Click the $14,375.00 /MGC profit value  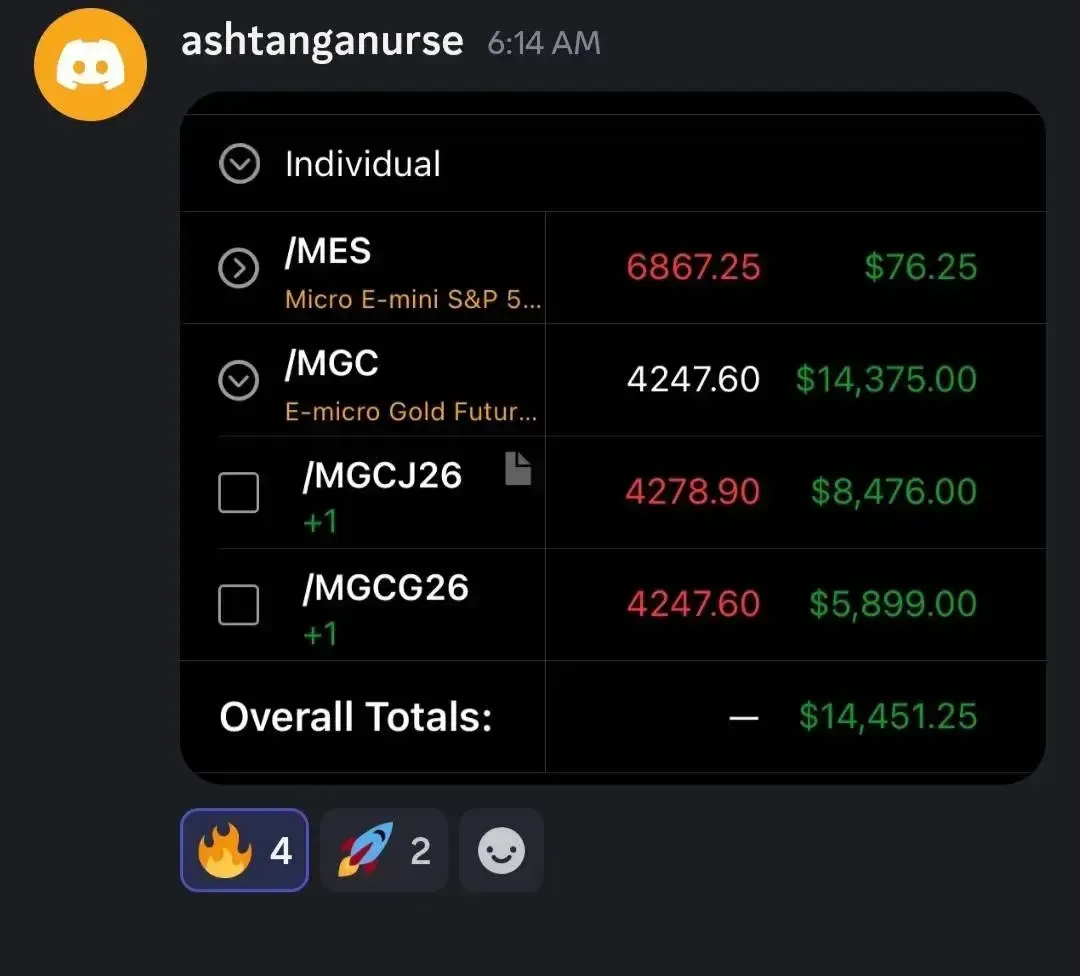886,380
